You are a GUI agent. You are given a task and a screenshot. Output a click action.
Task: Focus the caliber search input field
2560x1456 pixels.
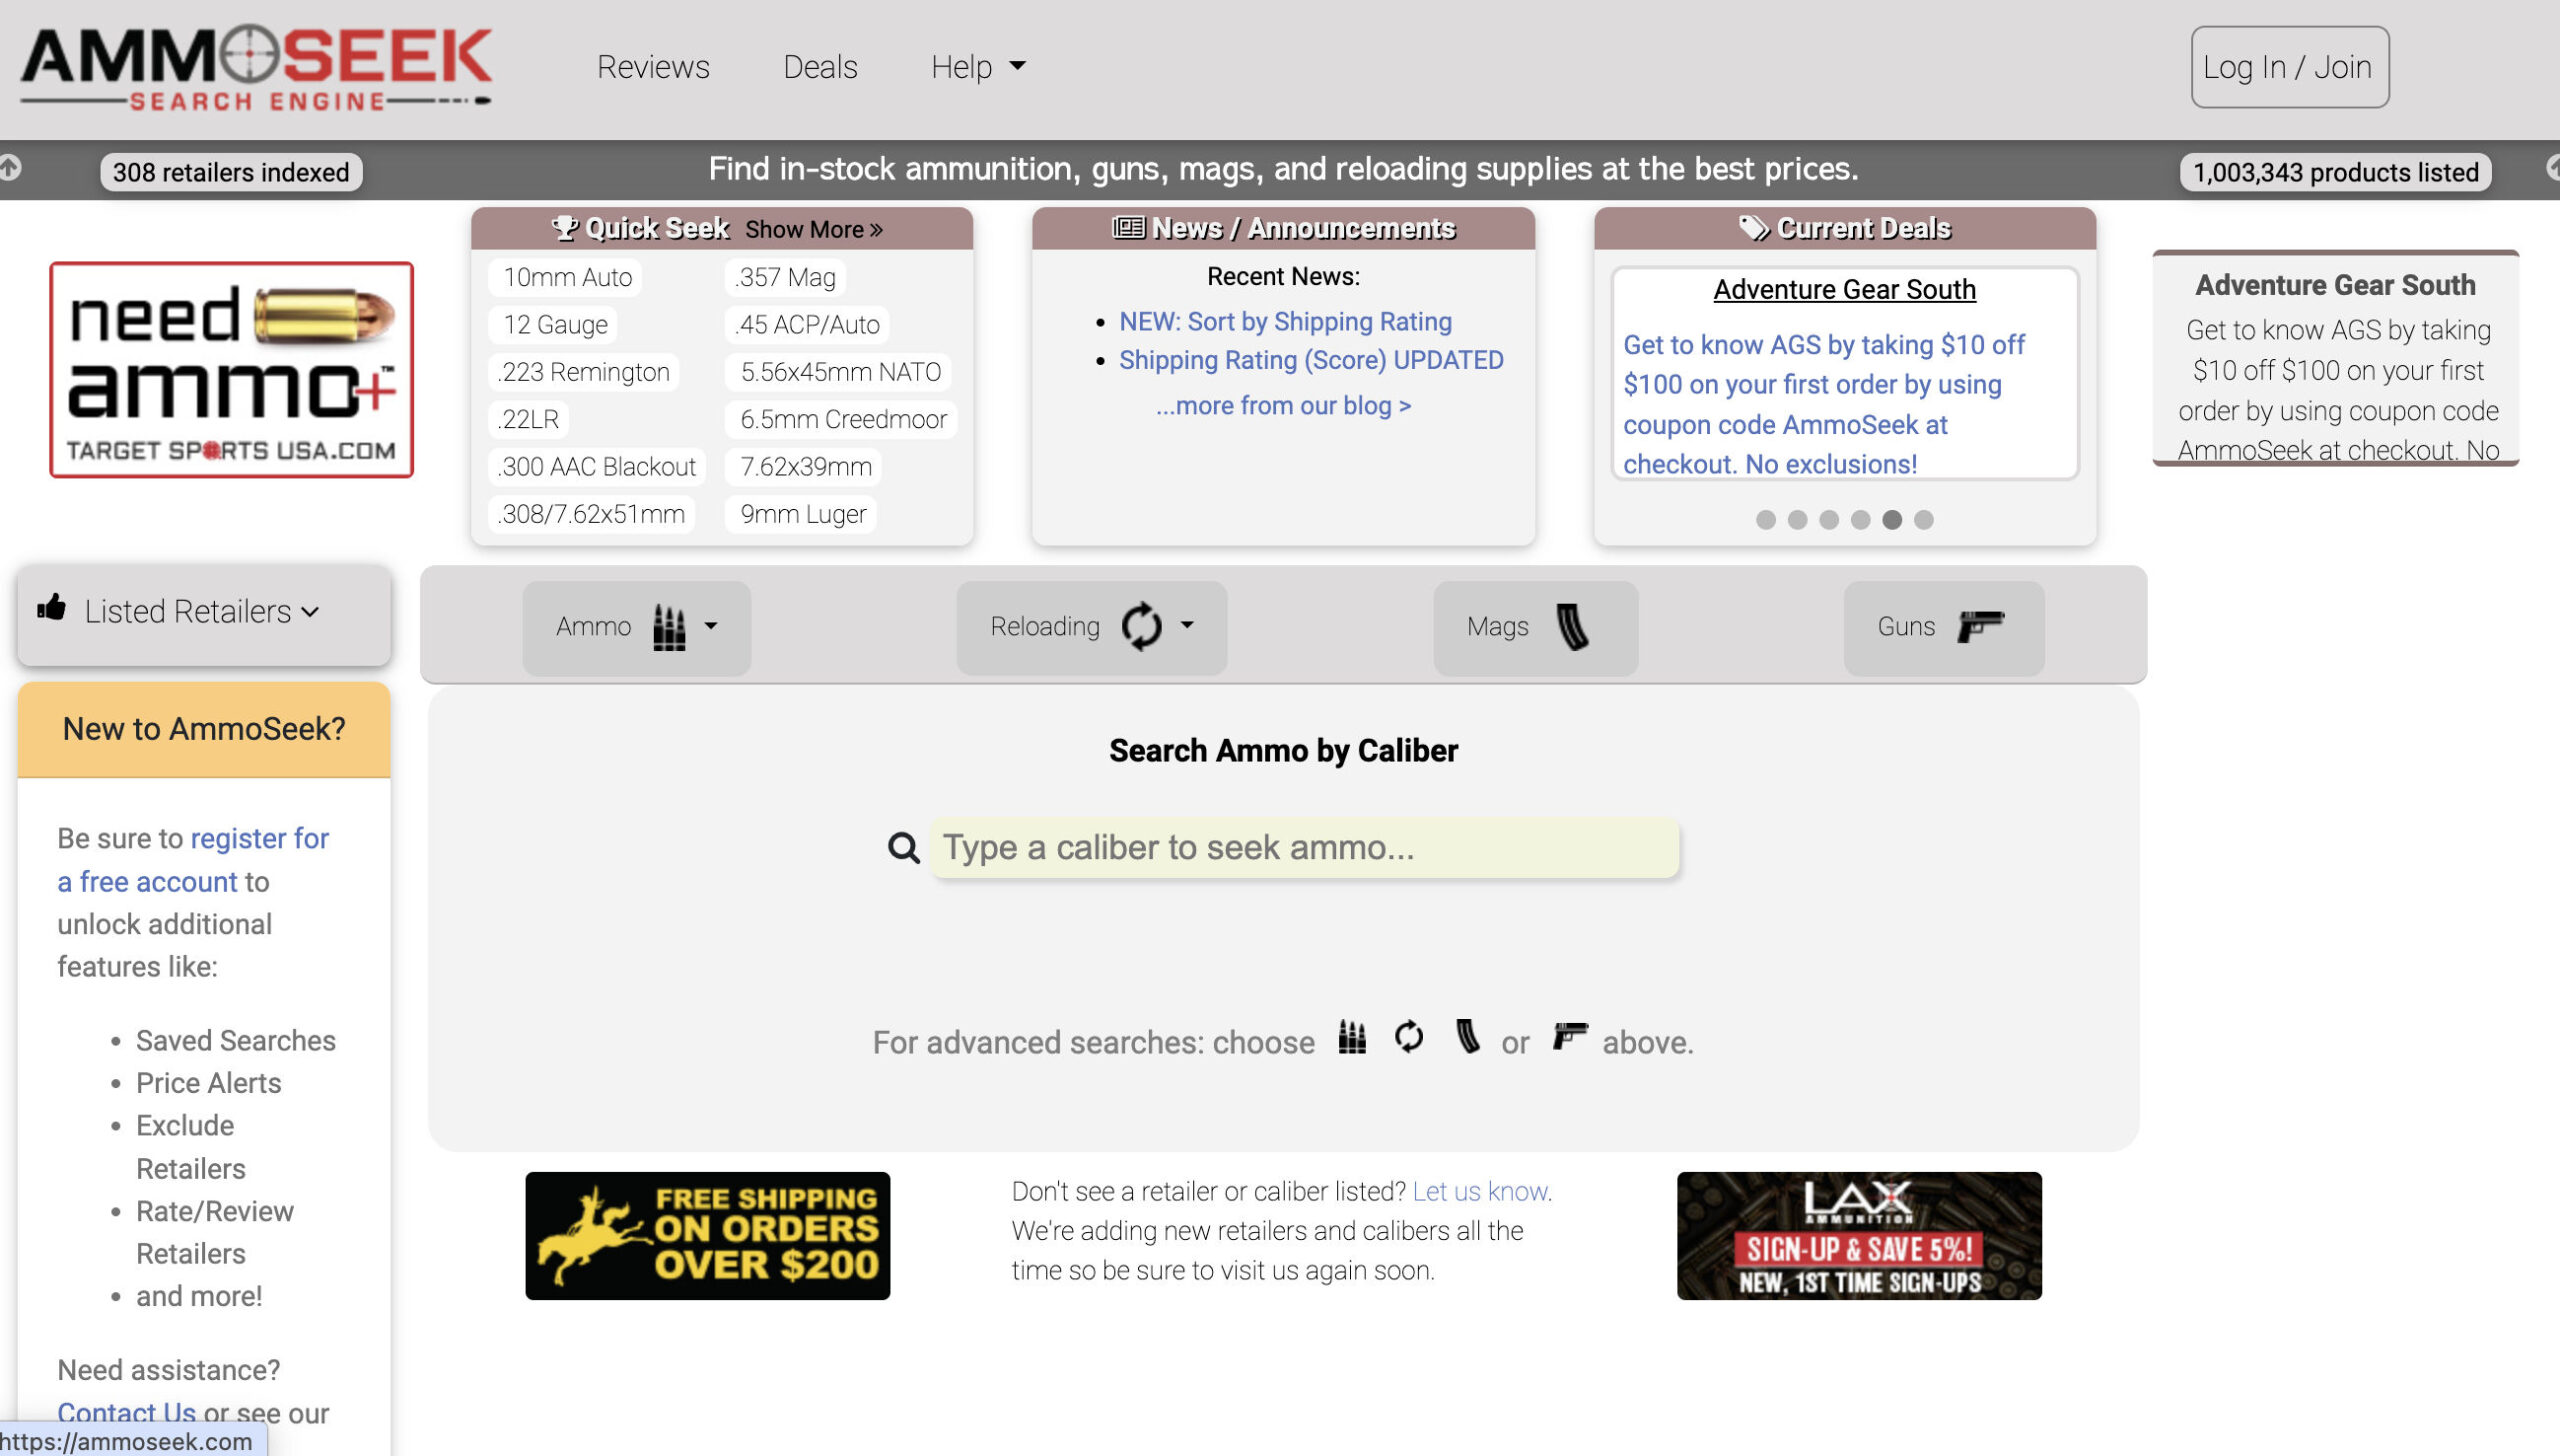[x=1305, y=848]
